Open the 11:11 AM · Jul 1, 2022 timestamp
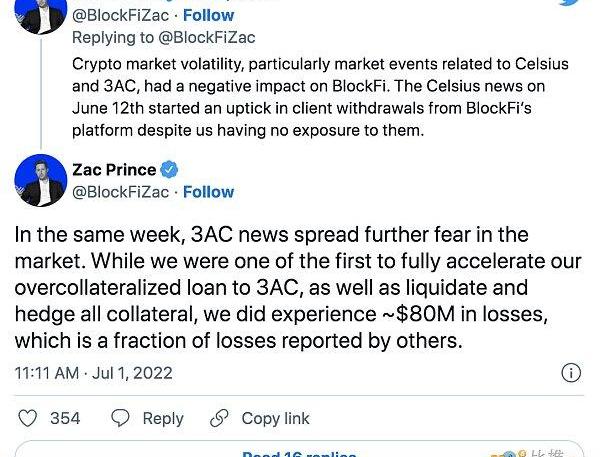 tap(94, 373)
